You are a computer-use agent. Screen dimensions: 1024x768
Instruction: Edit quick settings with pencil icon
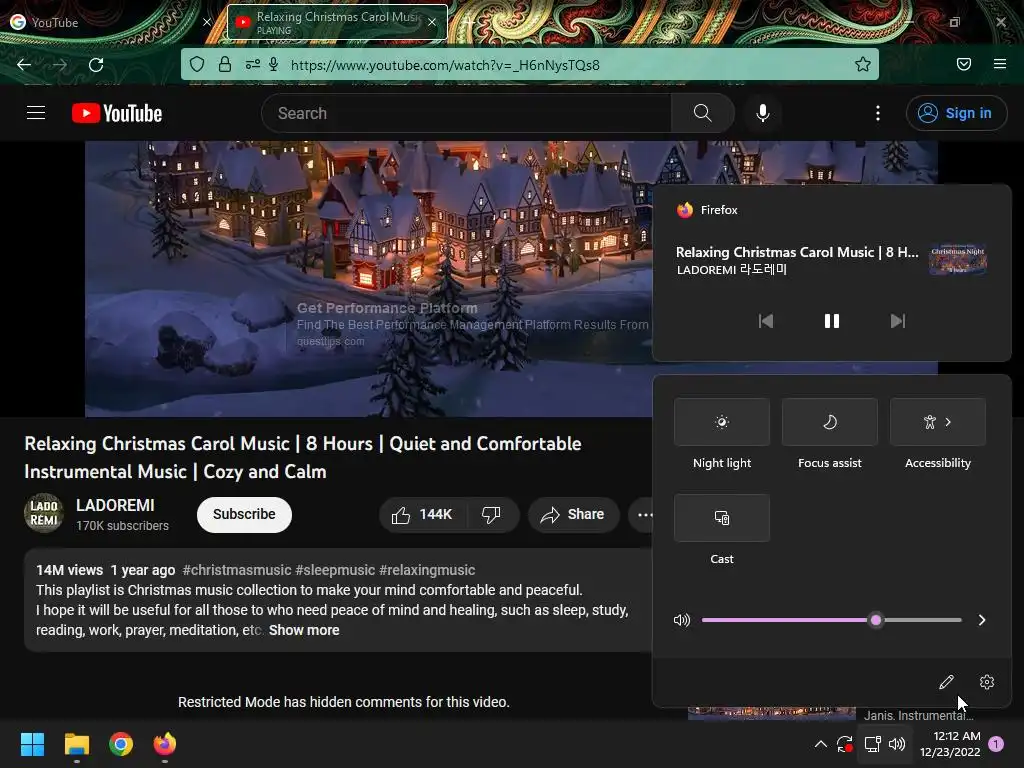click(946, 682)
